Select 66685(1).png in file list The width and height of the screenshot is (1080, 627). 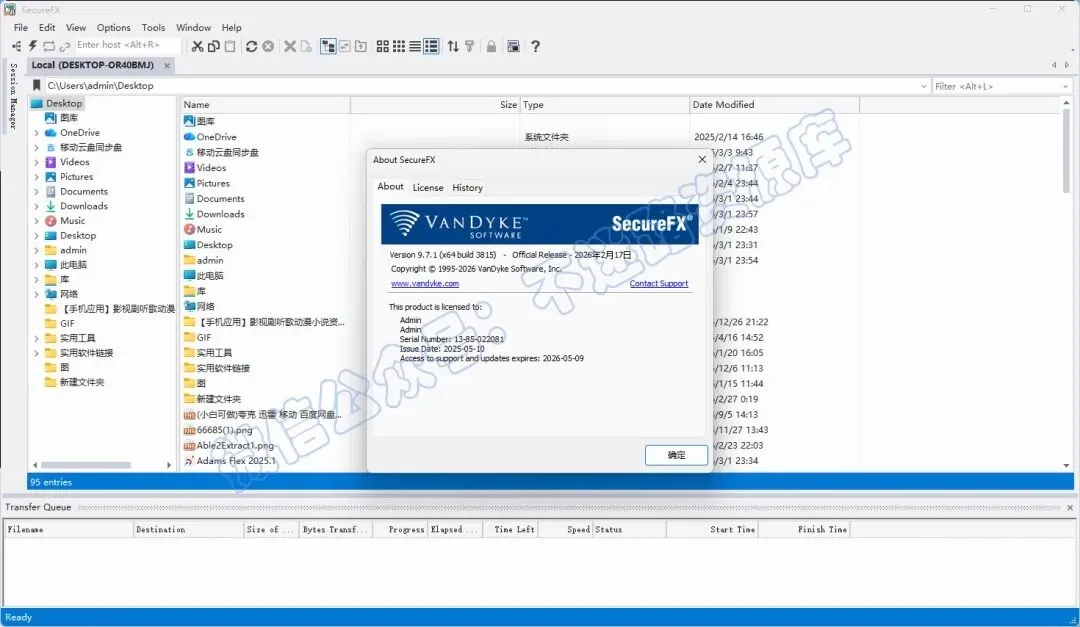(x=225, y=430)
